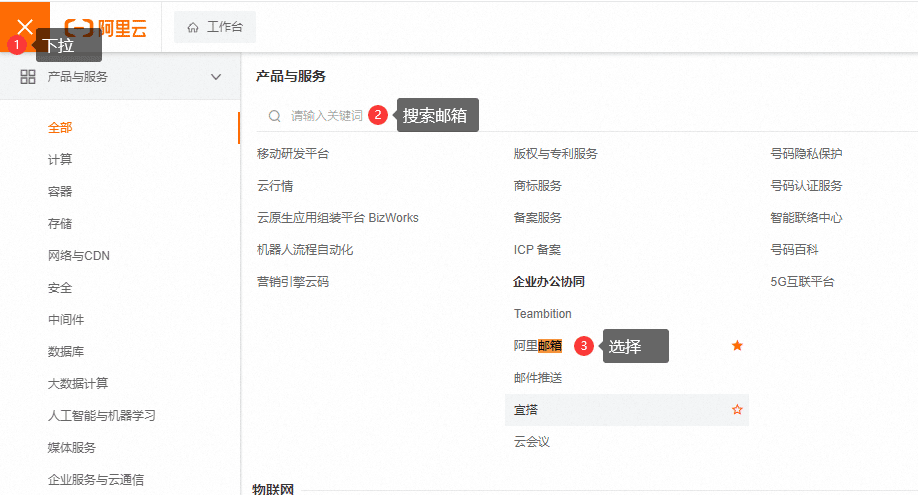Unfavorite 阿里邮箱 with the filled star
The image size is (918, 495).
737,346
